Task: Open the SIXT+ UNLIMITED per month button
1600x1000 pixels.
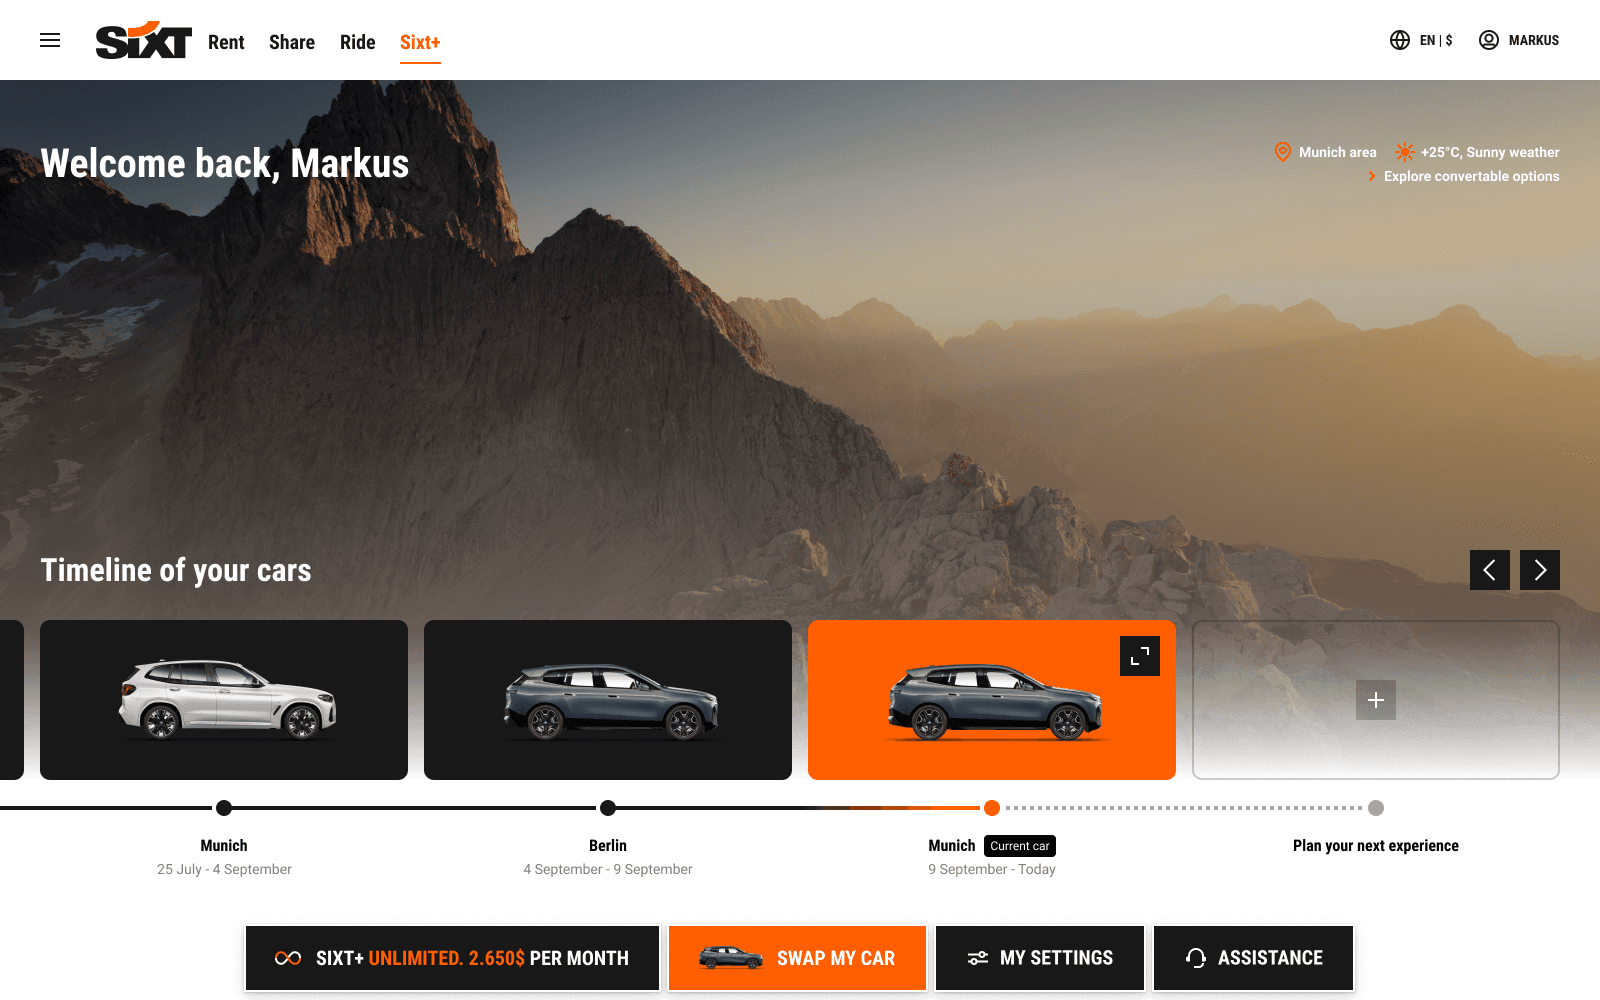Action: point(452,958)
